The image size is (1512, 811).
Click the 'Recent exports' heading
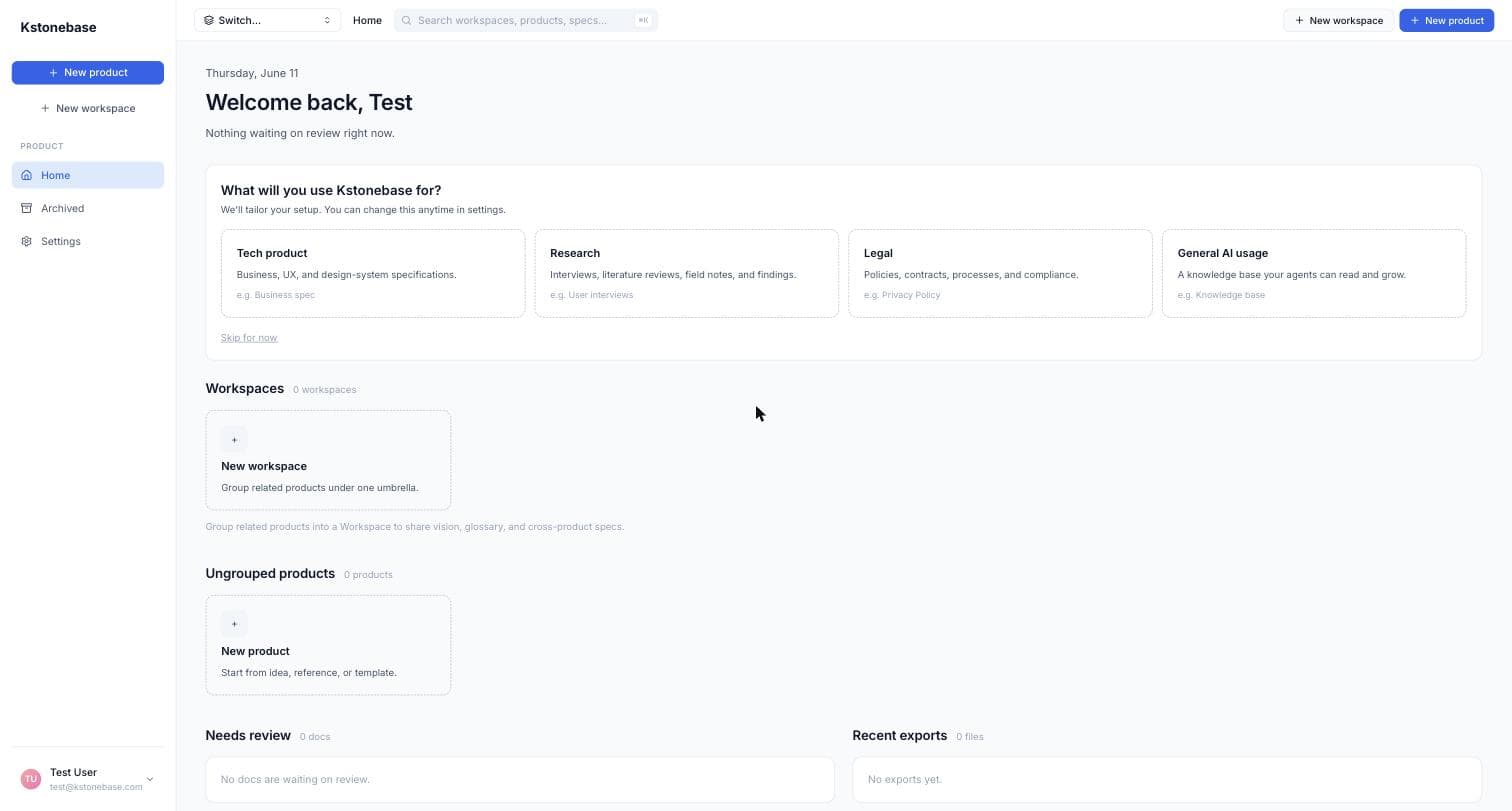[899, 735]
